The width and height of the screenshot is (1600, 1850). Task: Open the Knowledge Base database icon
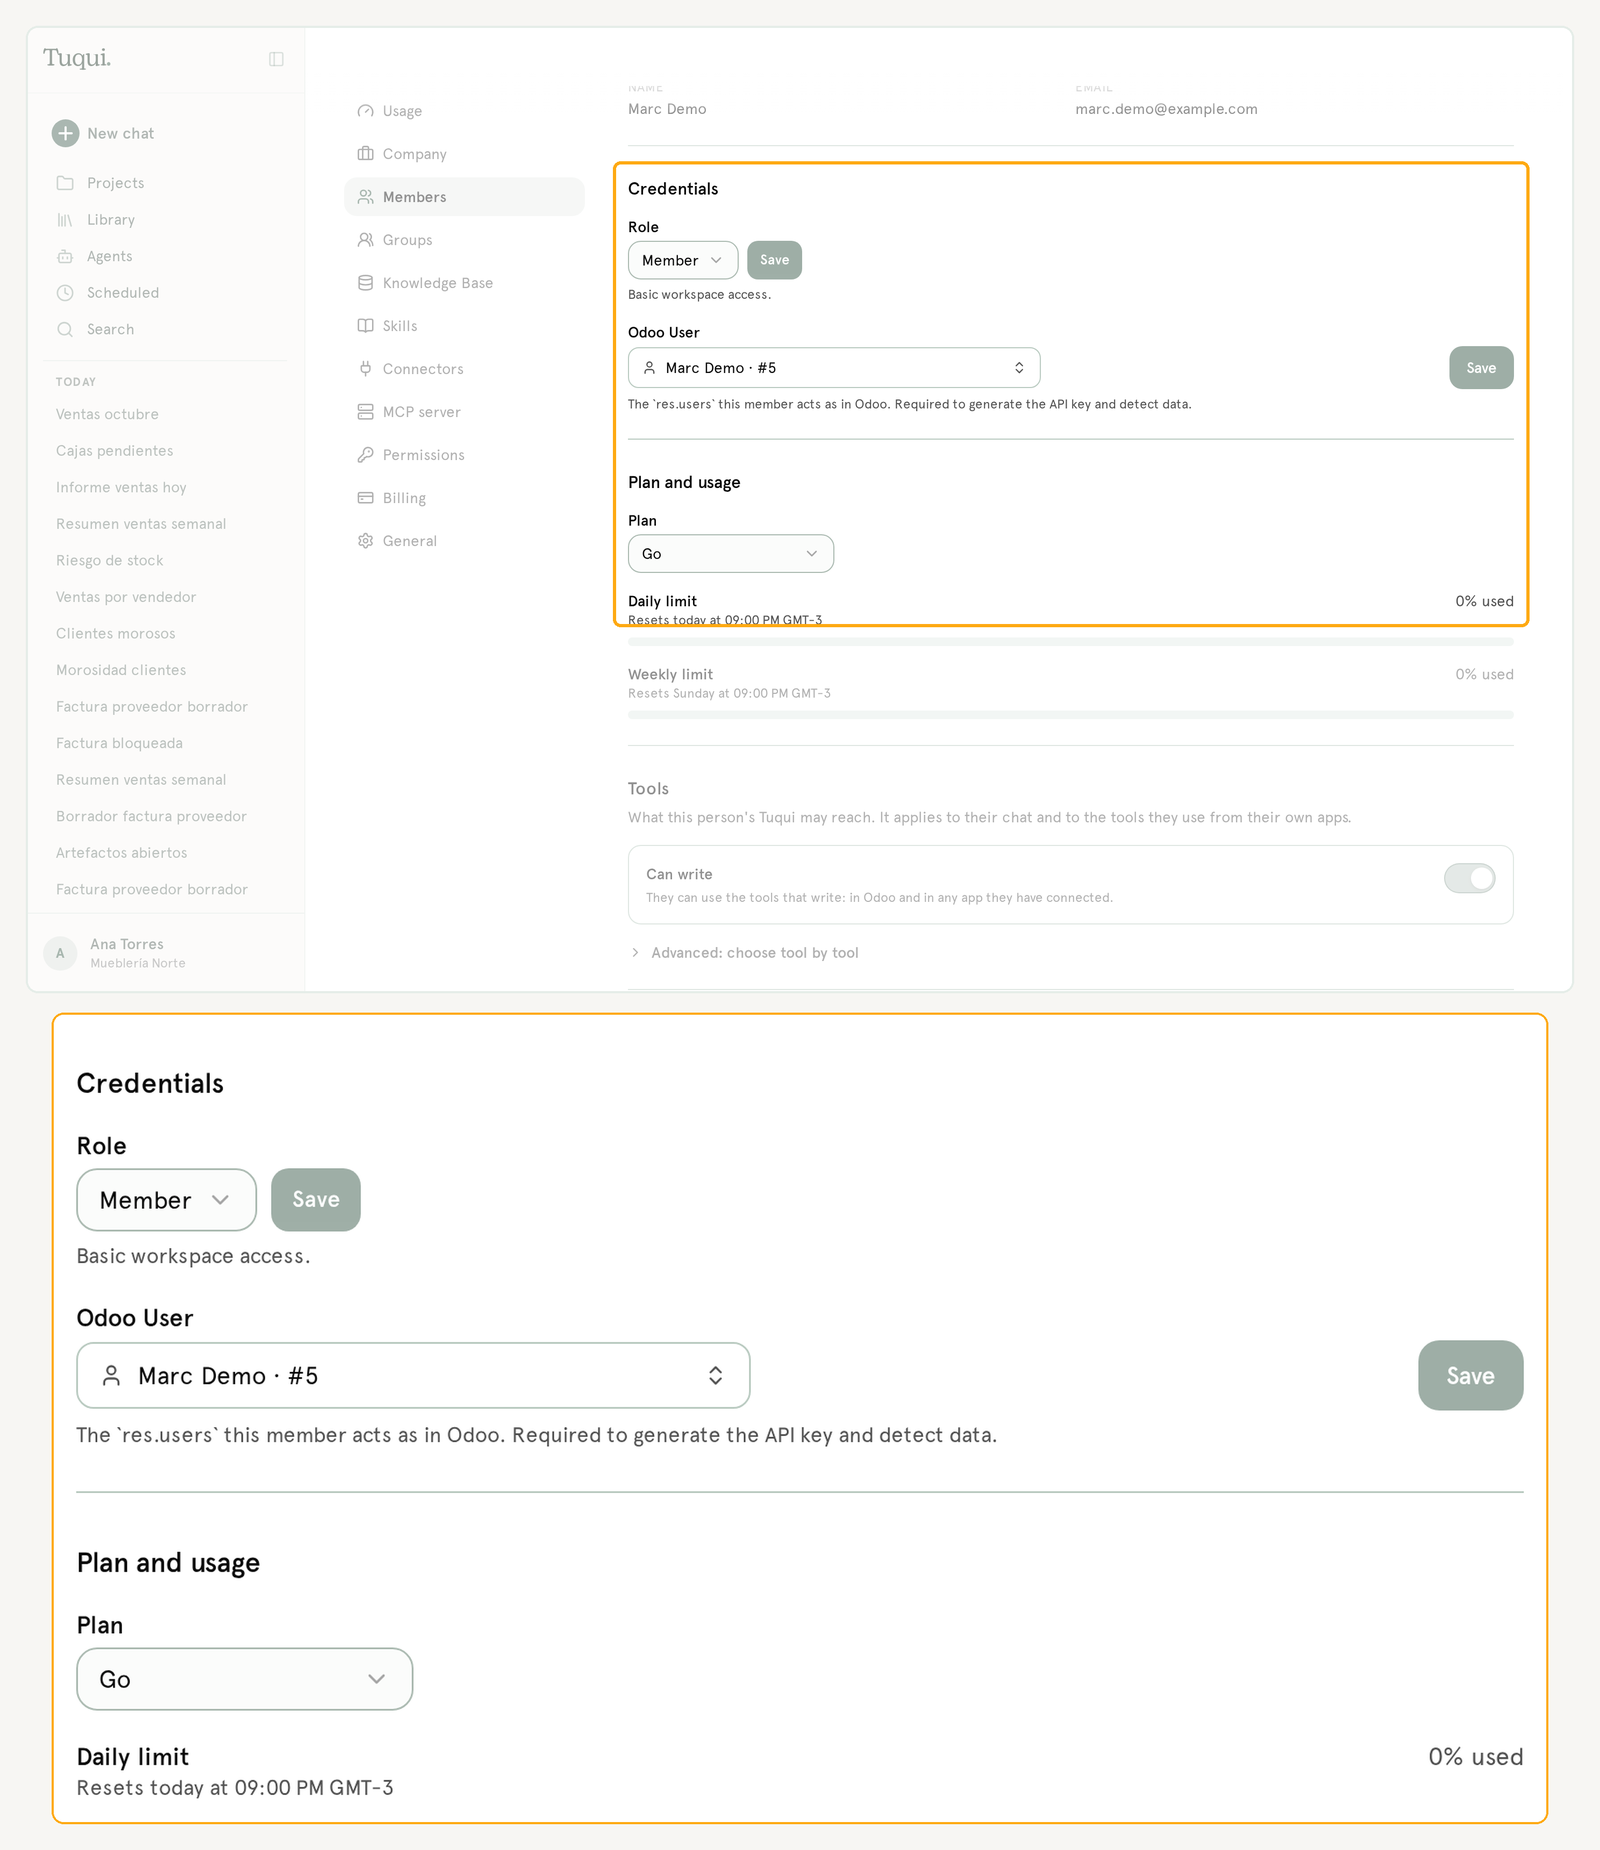click(365, 283)
